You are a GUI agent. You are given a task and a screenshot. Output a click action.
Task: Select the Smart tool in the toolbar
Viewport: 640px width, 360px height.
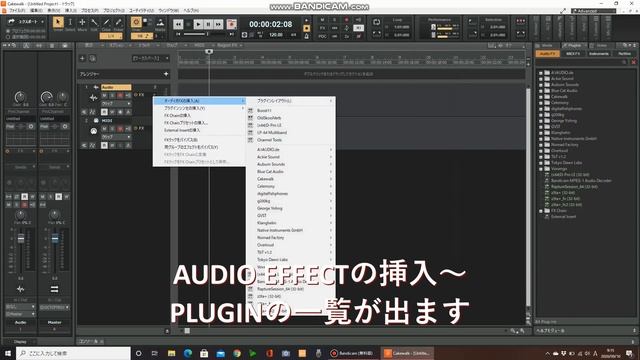(x=58, y=22)
